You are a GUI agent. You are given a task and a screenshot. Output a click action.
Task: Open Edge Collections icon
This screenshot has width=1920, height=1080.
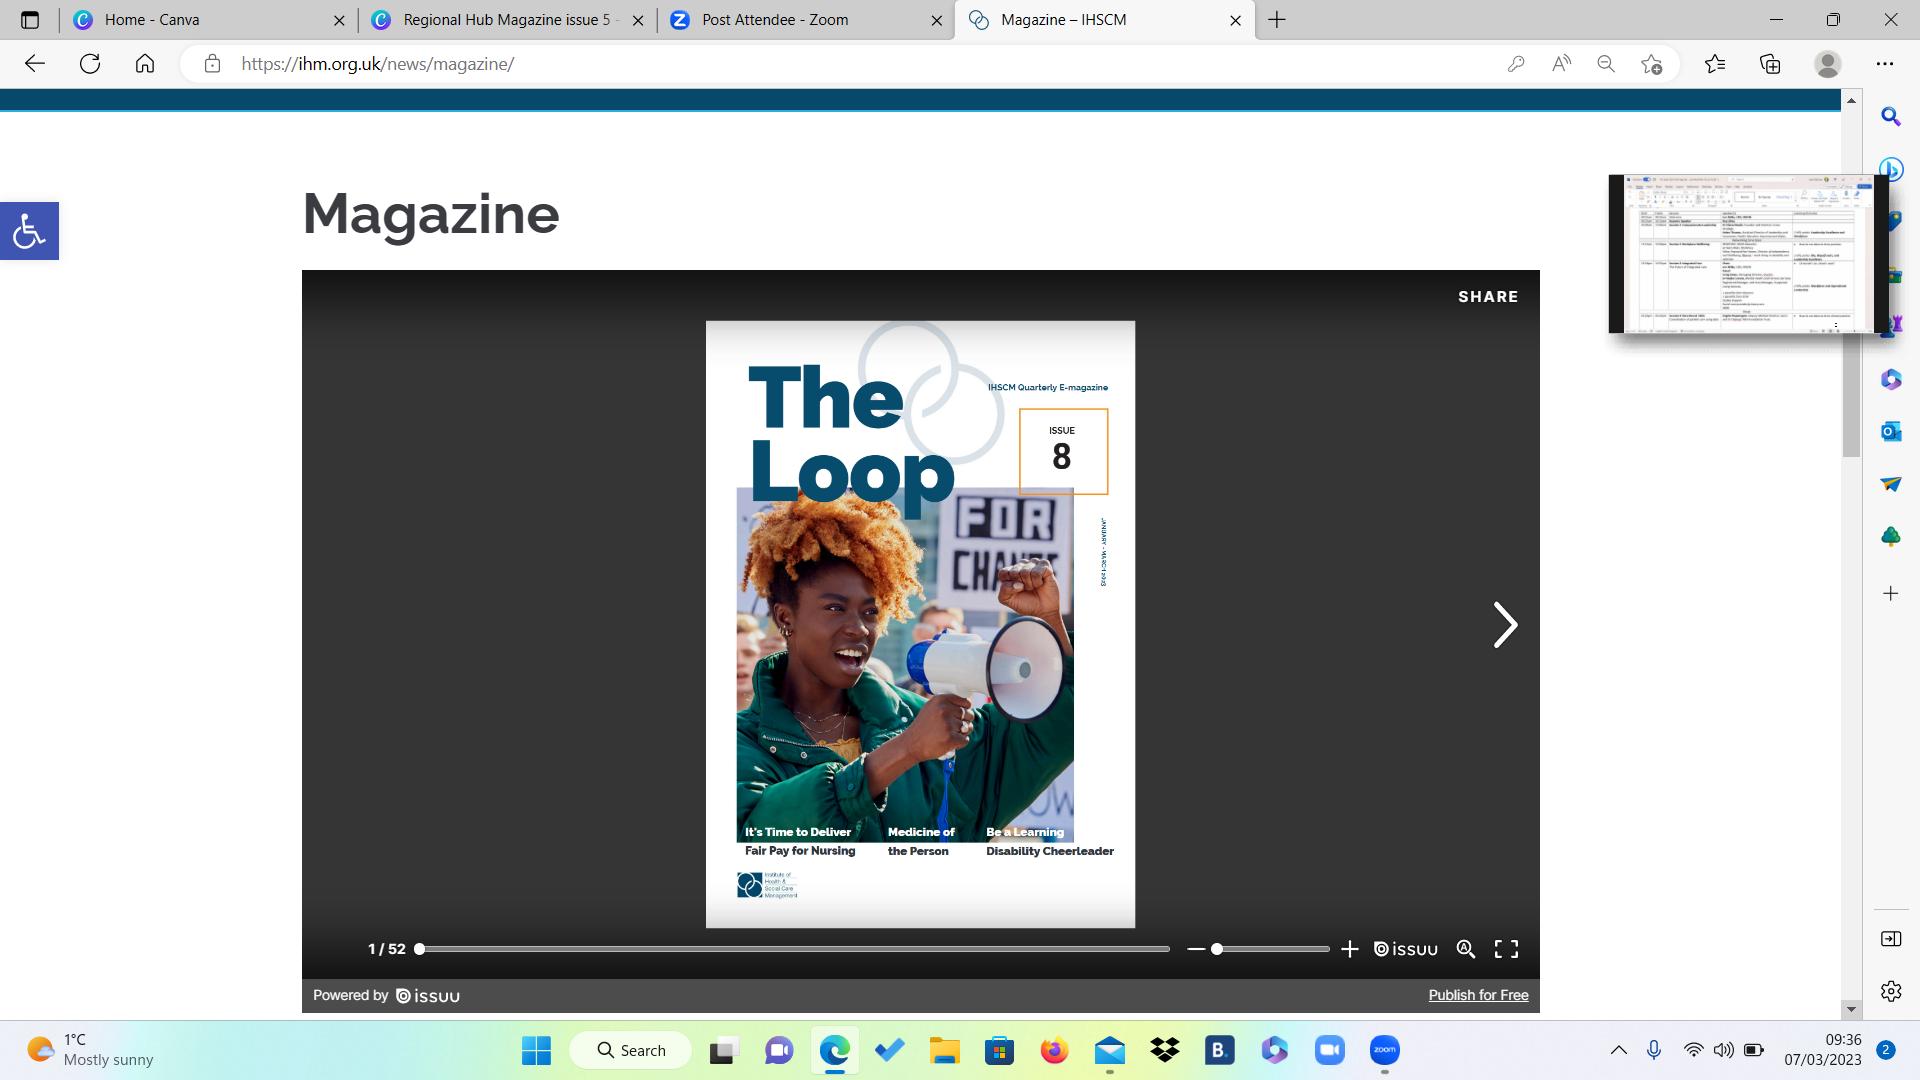pos(1770,64)
